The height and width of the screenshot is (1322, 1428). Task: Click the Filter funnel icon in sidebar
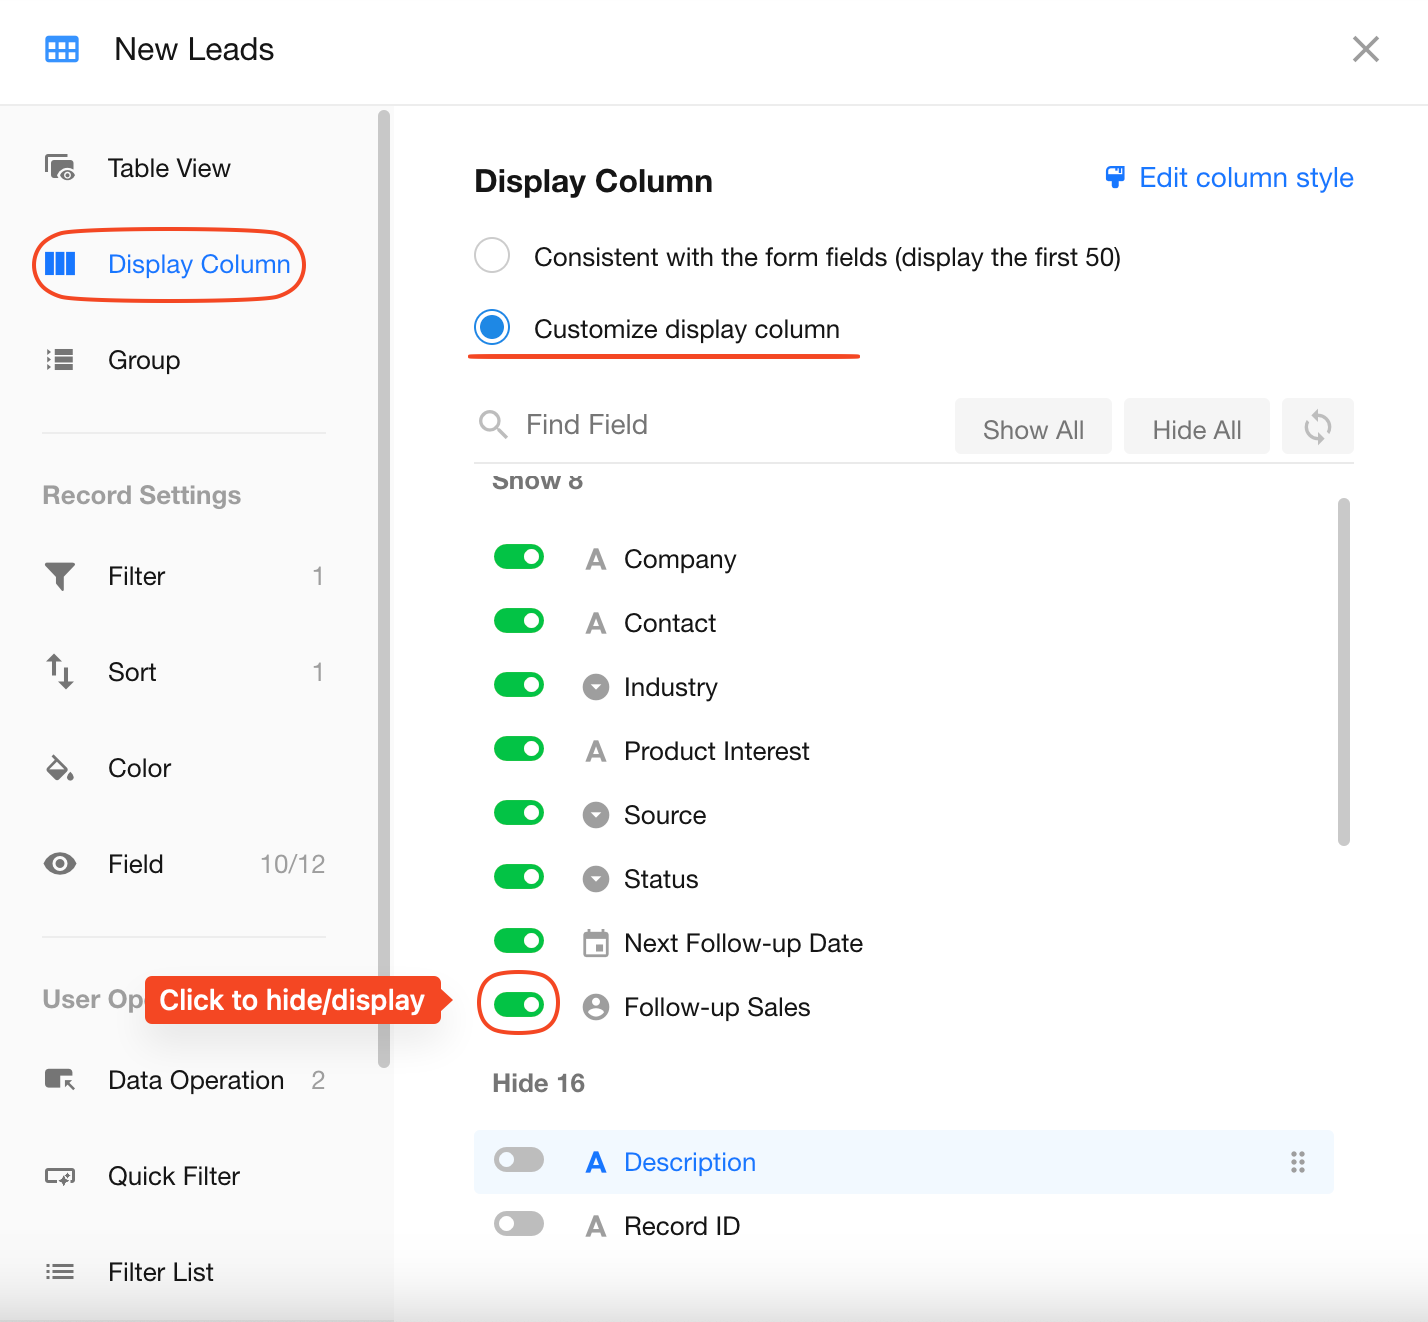coord(60,576)
